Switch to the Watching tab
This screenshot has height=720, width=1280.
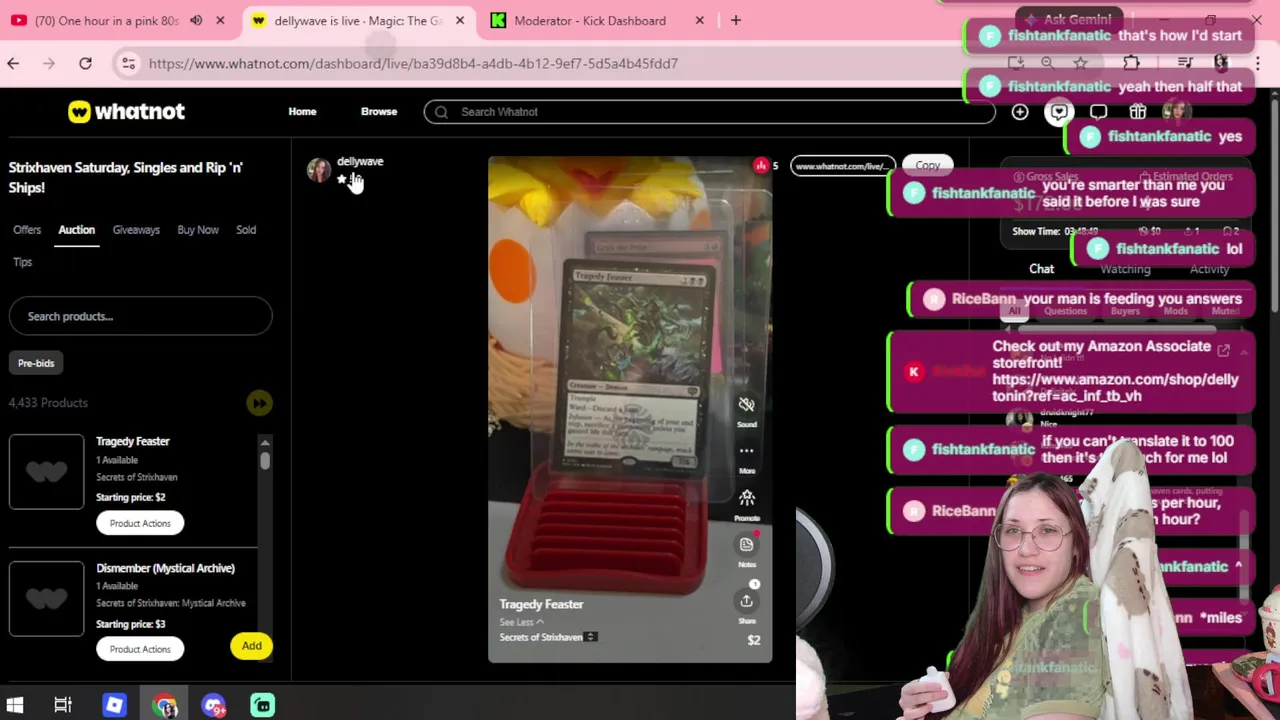1125,269
